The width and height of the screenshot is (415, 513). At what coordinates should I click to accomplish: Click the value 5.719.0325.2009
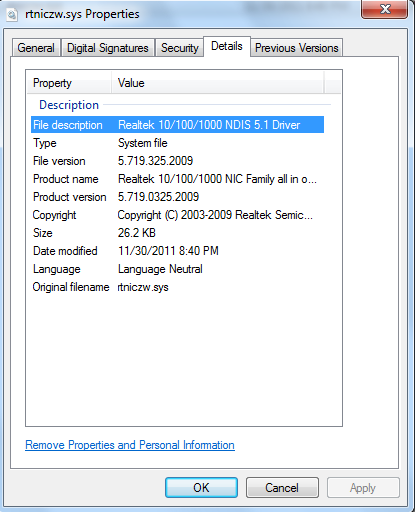coord(158,197)
